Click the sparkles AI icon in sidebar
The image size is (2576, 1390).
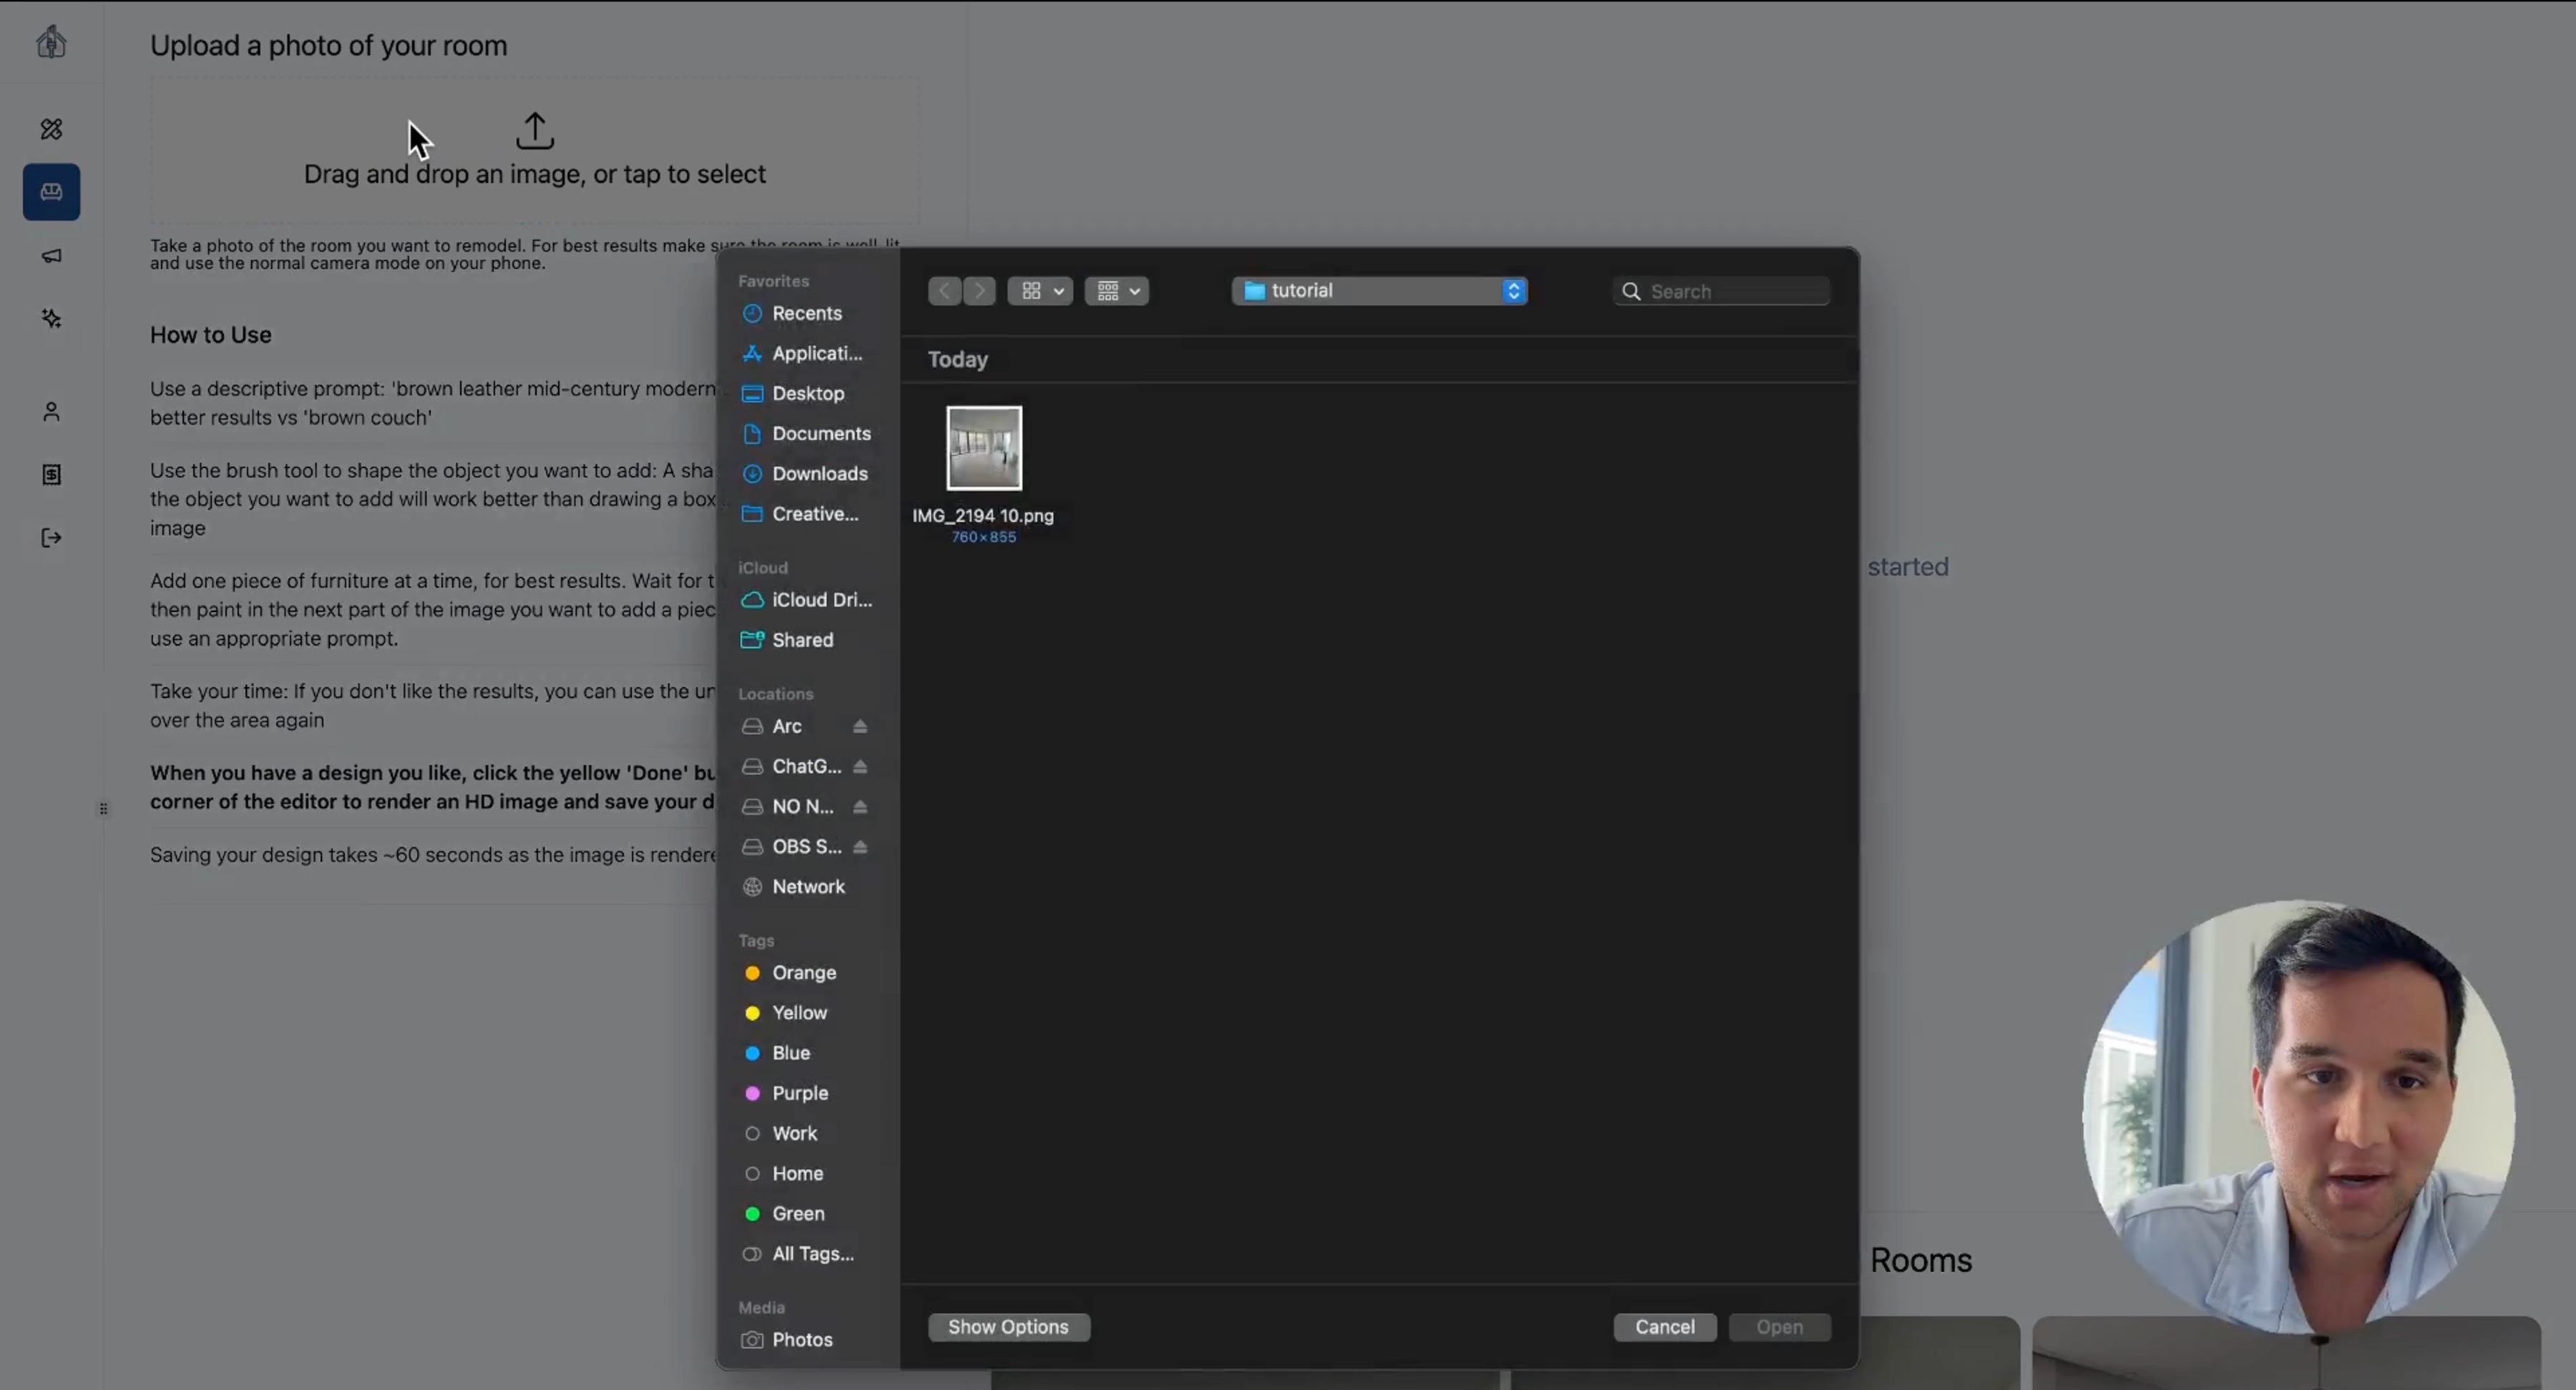point(50,318)
